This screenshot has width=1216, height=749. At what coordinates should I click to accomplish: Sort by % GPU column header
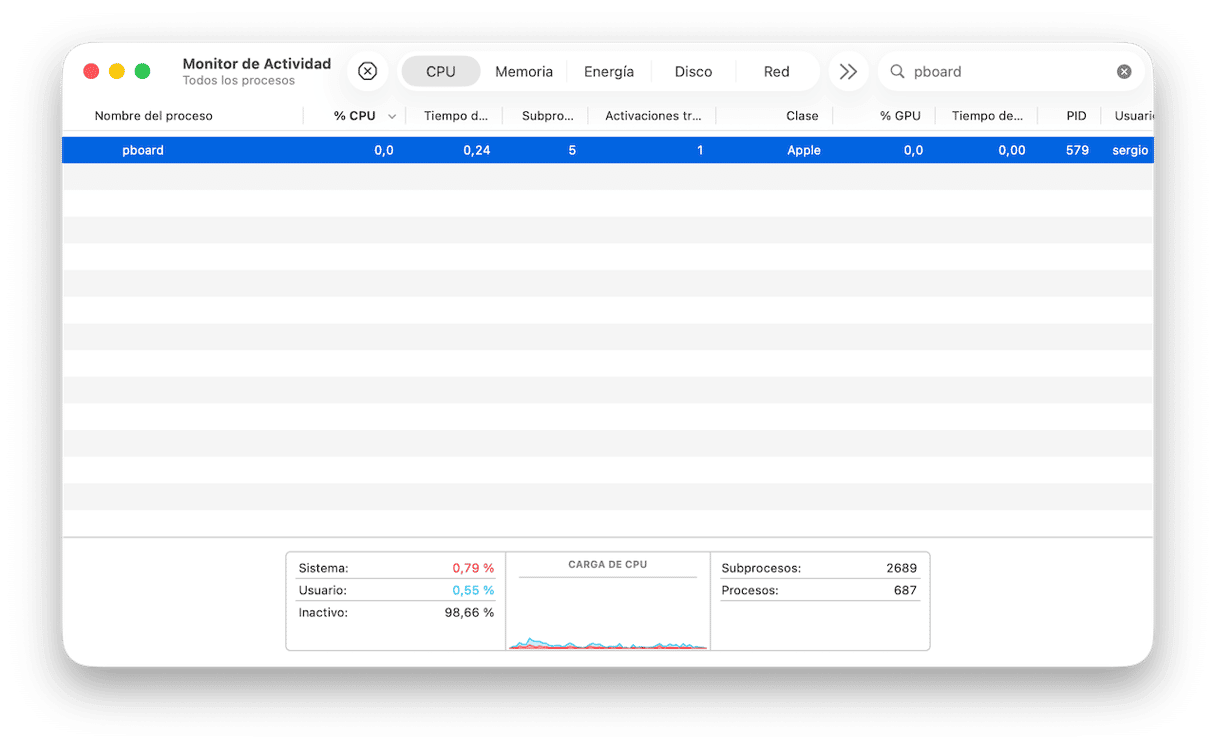[x=900, y=116]
